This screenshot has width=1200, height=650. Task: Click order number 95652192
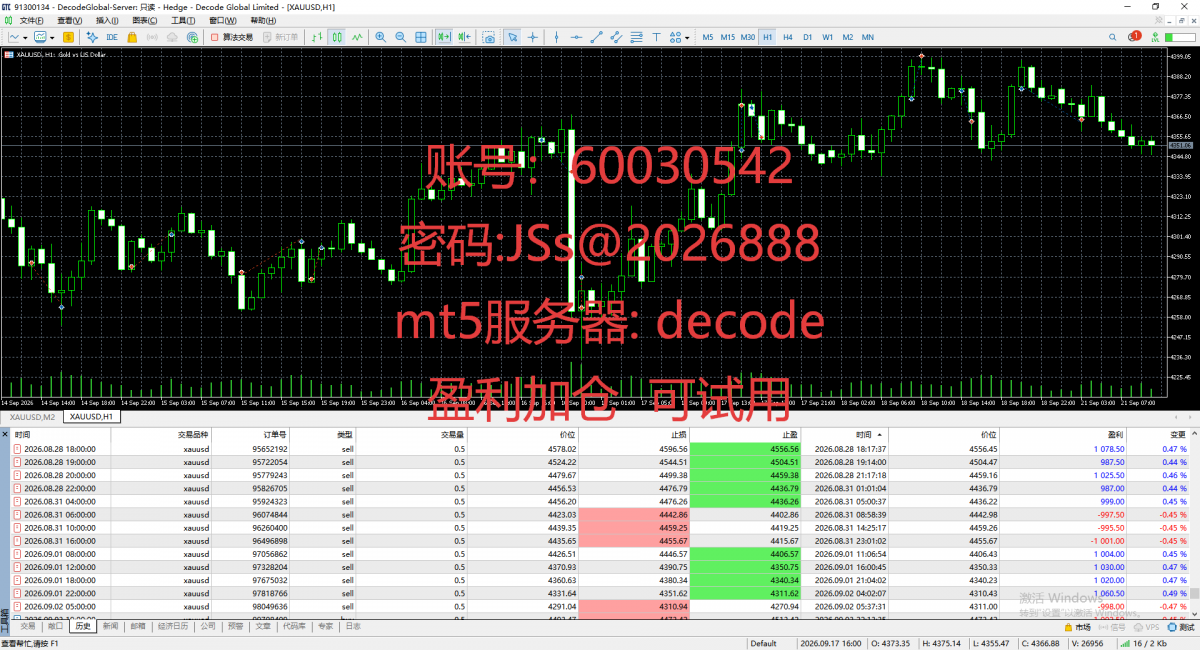pos(270,449)
